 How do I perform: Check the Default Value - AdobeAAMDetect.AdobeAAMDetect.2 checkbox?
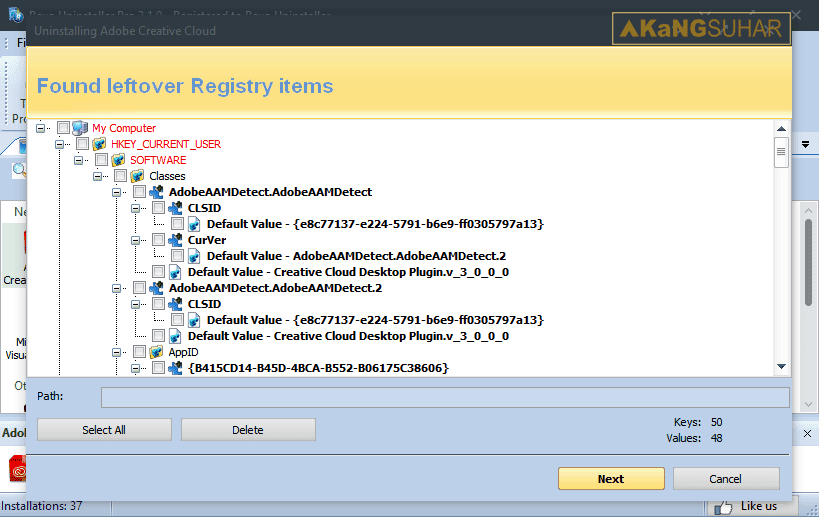click(x=178, y=256)
